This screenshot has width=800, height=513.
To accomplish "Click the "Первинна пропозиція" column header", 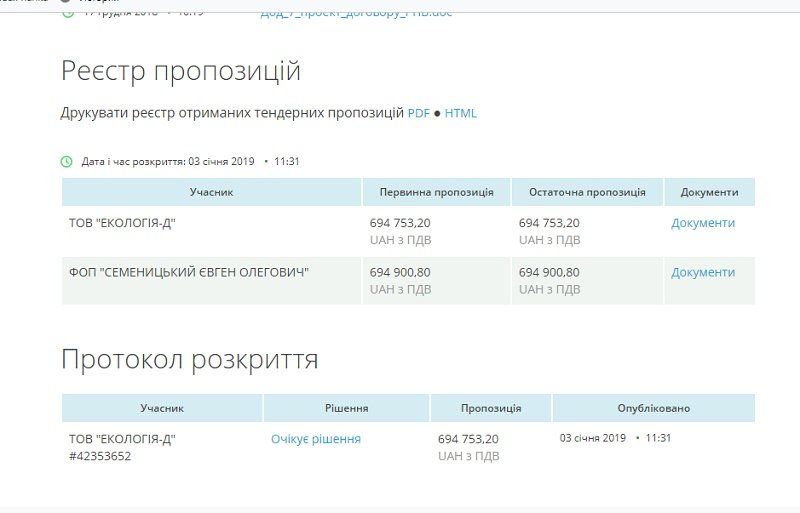I will (436, 192).
